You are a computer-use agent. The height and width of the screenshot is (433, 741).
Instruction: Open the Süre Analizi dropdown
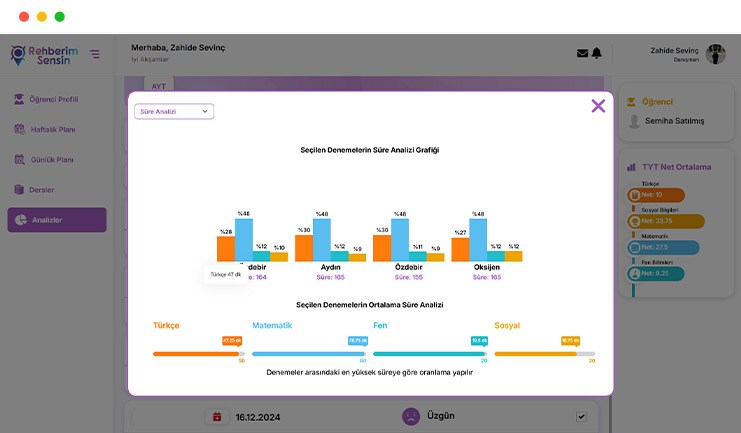coord(174,112)
